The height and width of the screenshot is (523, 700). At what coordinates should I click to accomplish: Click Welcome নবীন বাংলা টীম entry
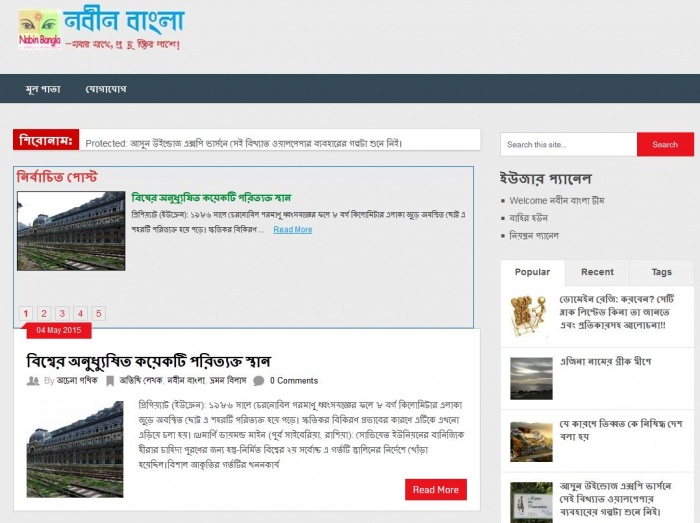coord(557,200)
